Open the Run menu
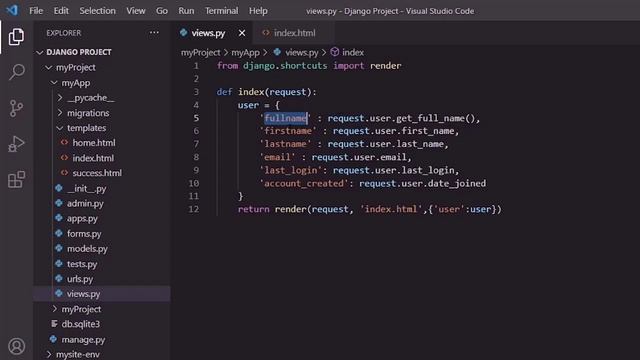640x360 pixels. coord(186,11)
